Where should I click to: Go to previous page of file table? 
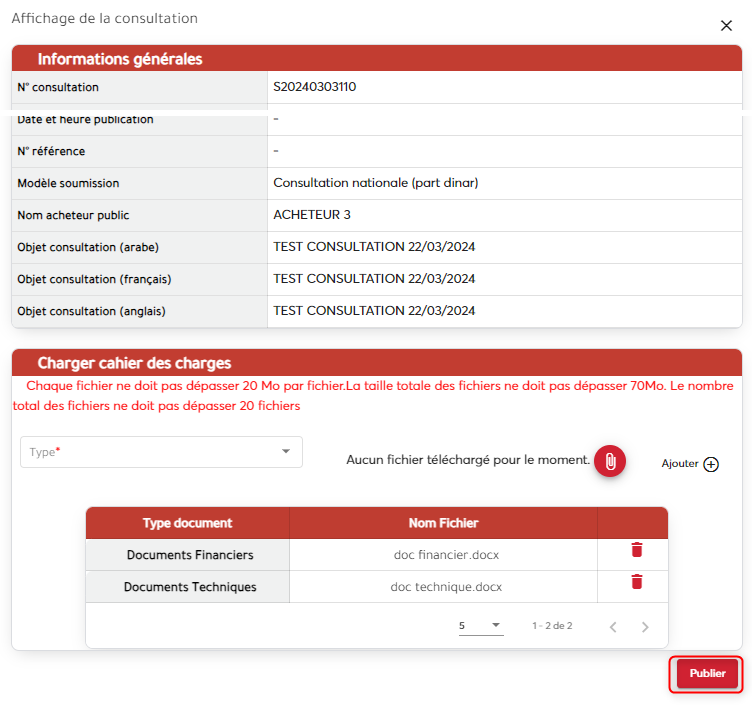click(x=613, y=627)
